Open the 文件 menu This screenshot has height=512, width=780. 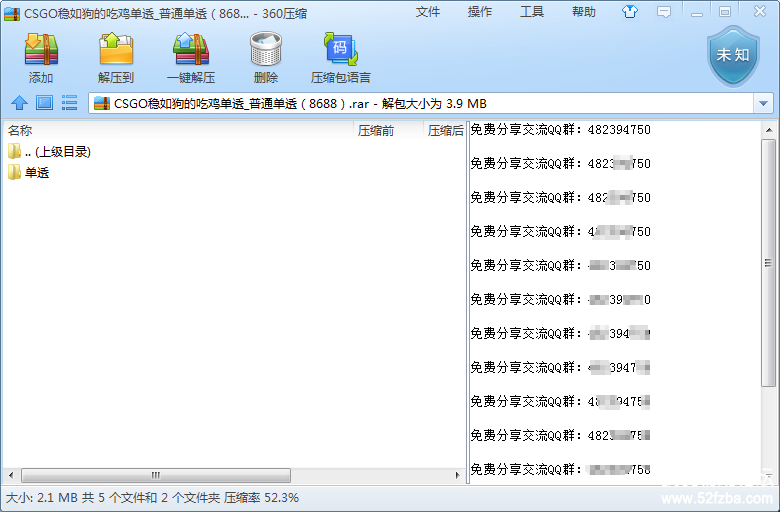[428, 12]
